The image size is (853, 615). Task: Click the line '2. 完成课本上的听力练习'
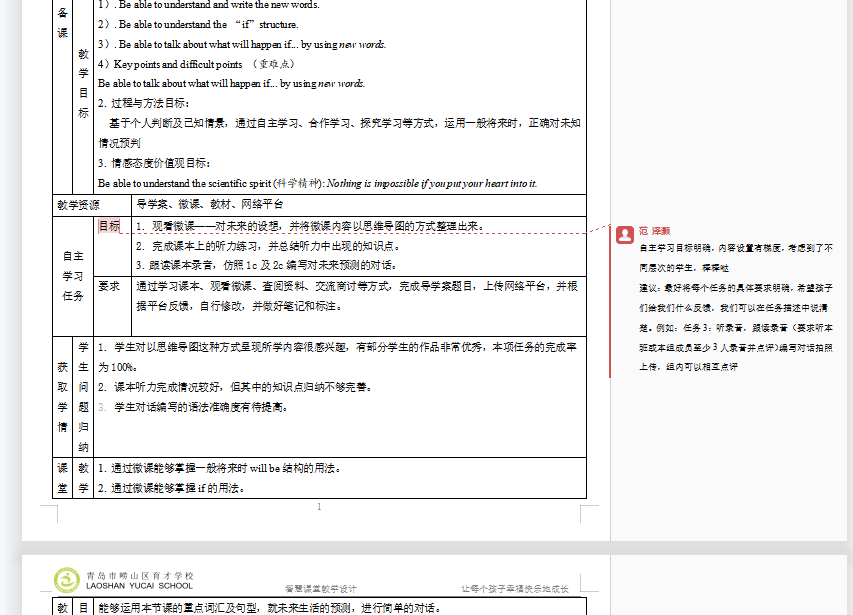coord(269,246)
